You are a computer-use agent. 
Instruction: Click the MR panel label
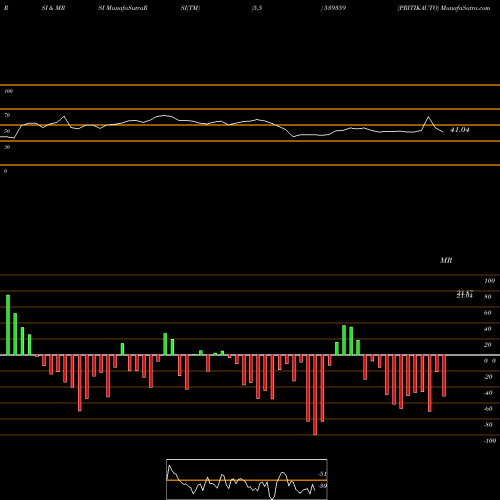[x=446, y=260]
